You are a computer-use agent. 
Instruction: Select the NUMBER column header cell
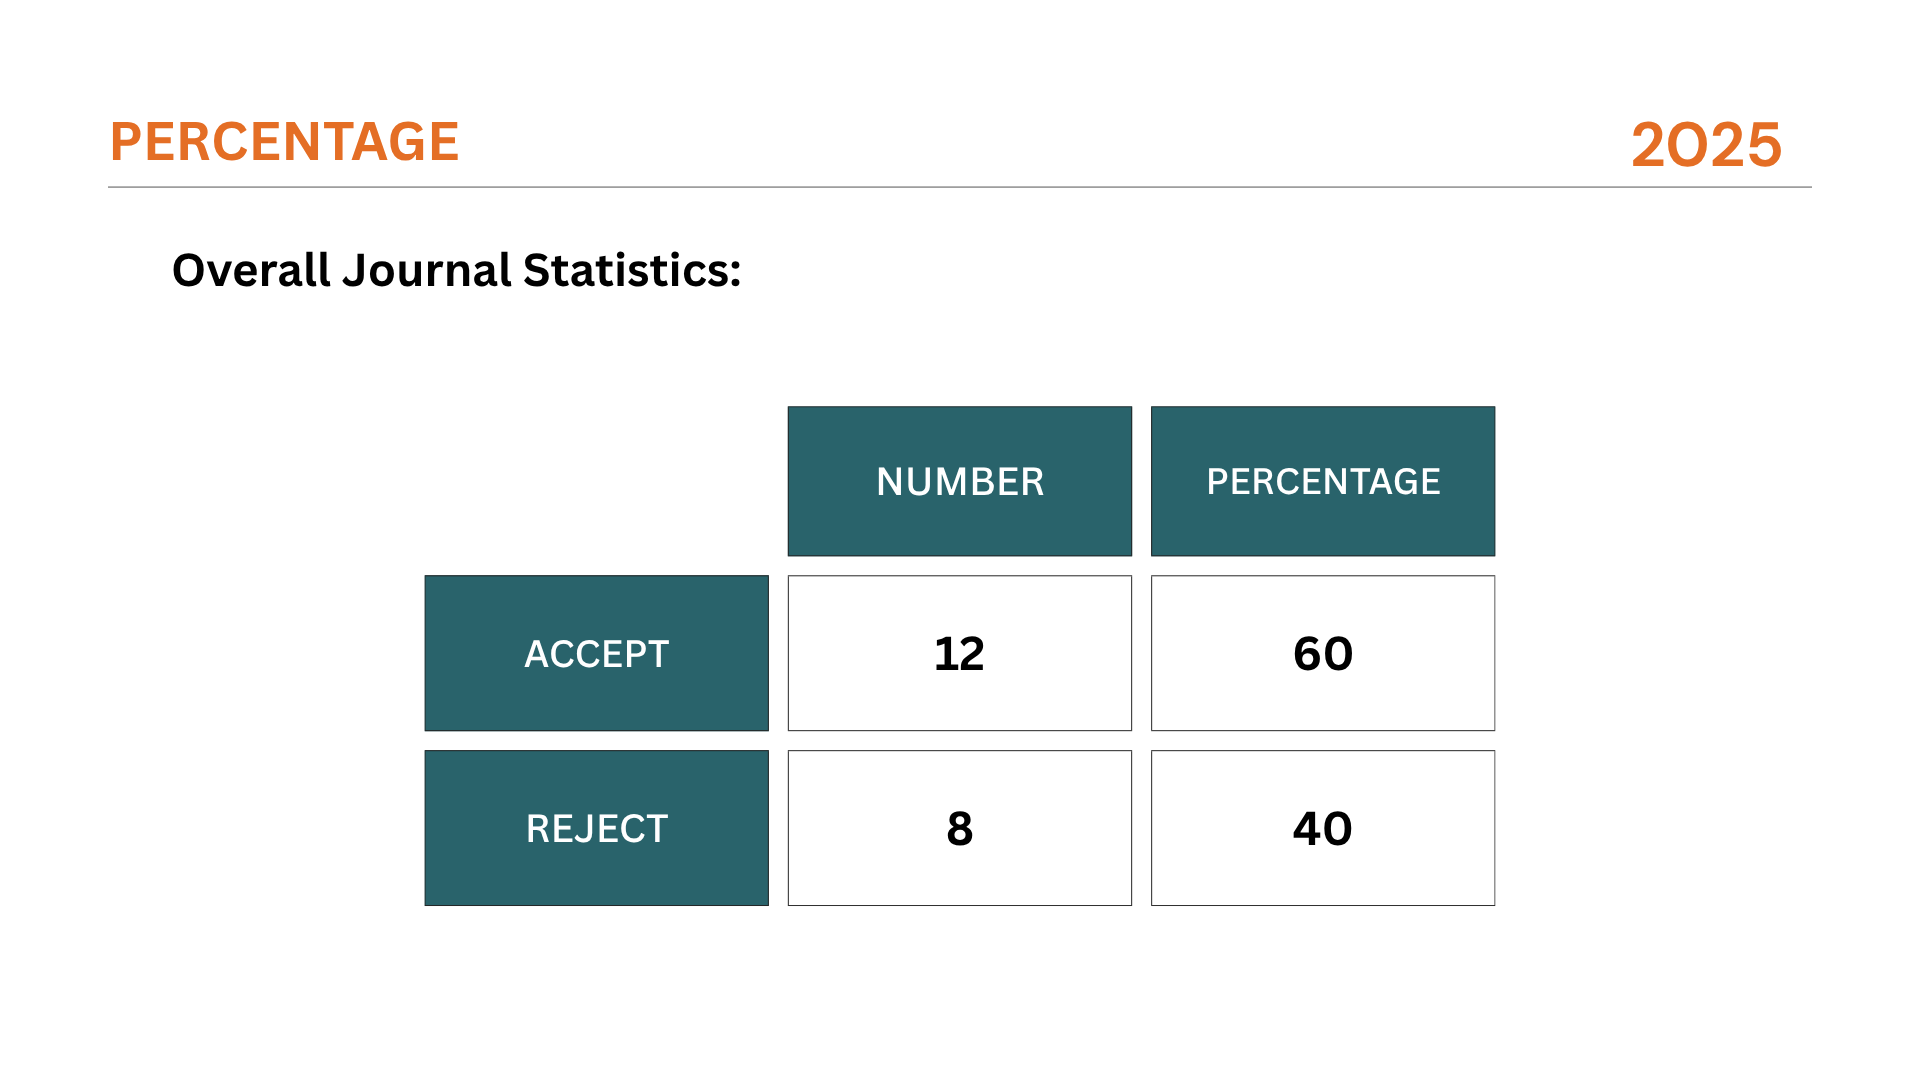coord(960,481)
